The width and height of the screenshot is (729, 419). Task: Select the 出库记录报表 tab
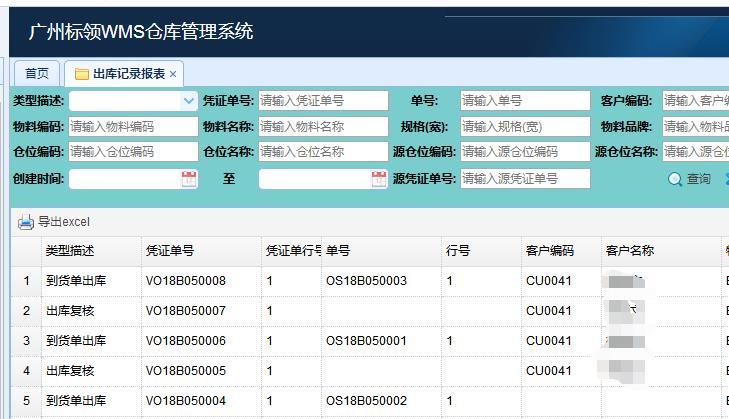point(128,74)
